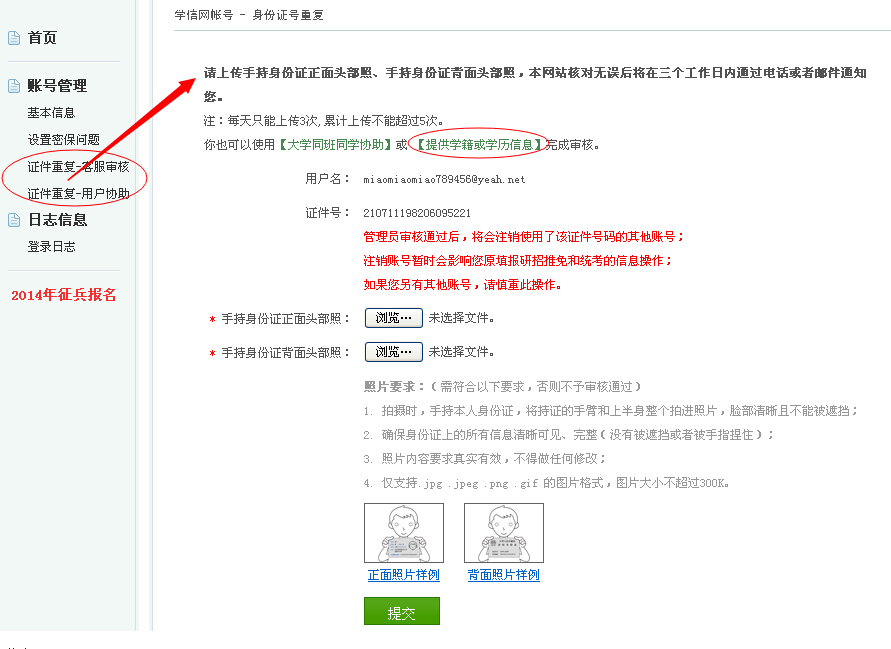Click the document icon beside 首页
This screenshot has width=891, height=649.
coord(14,38)
